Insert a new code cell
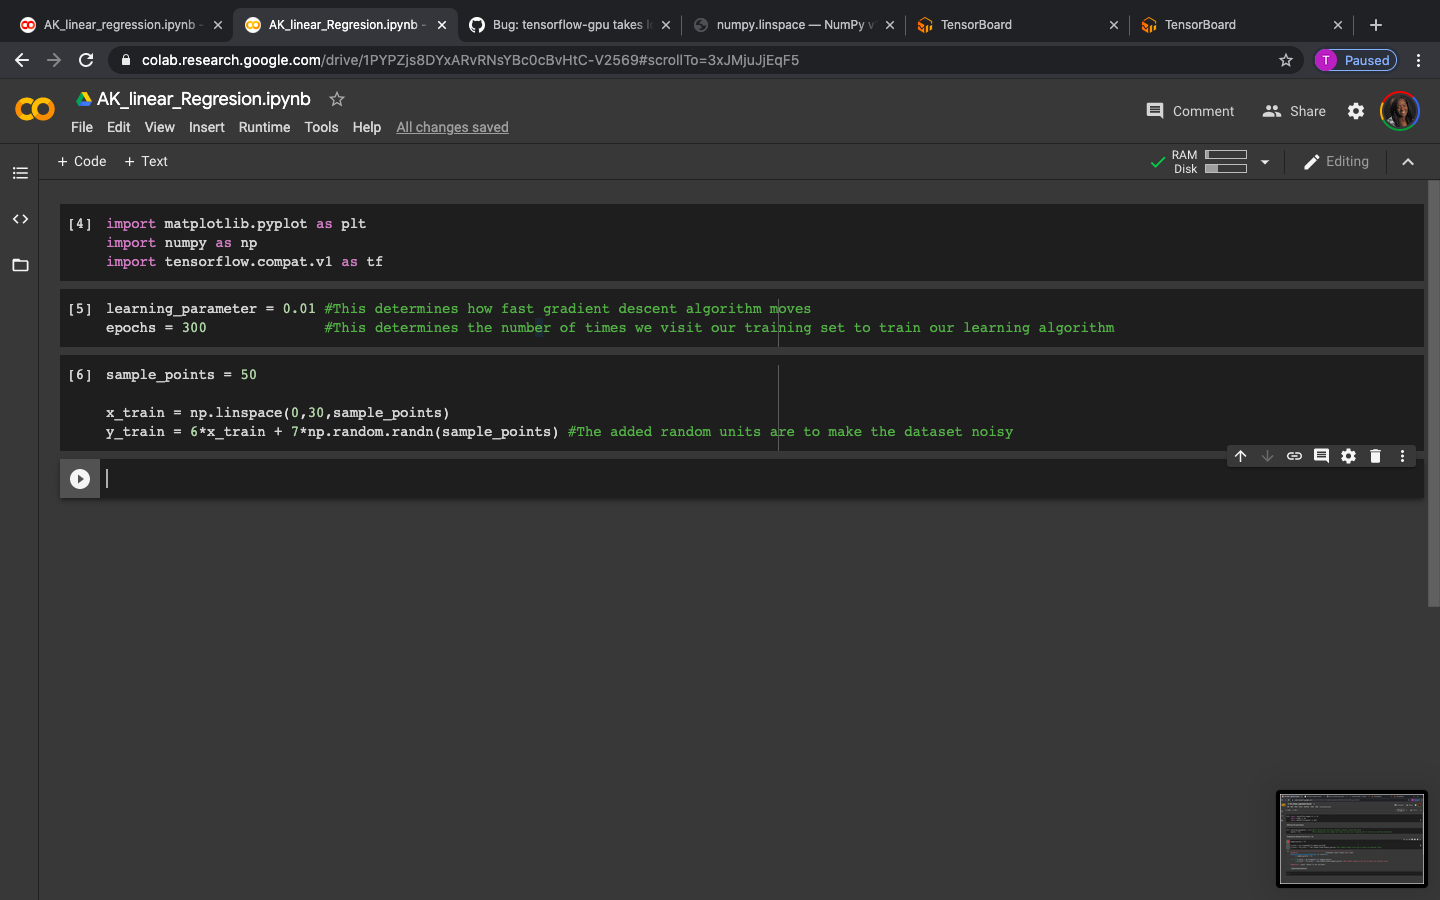This screenshot has height=900, width=1440. tap(81, 161)
